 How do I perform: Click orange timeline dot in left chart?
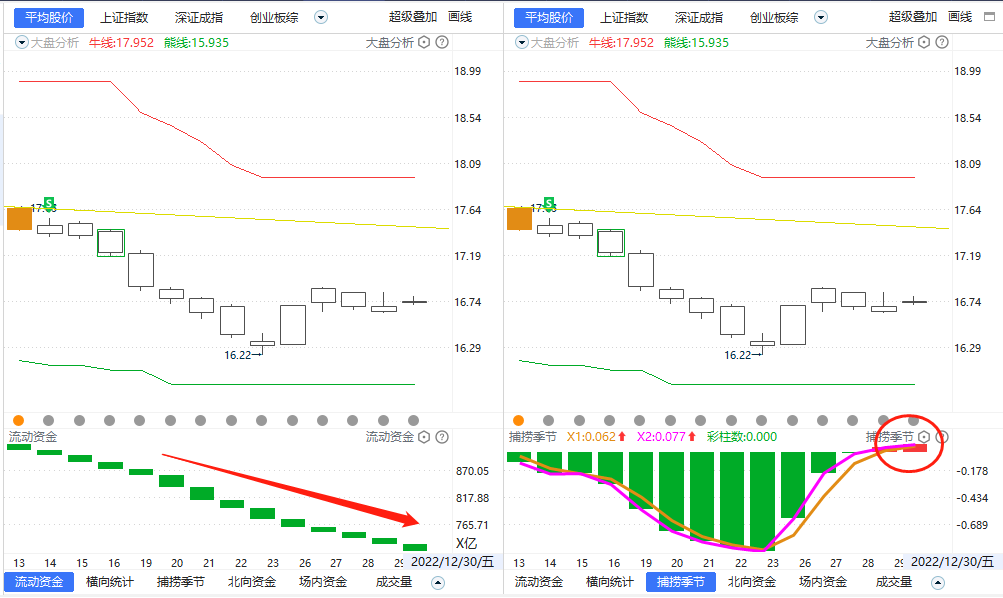(x=19, y=420)
